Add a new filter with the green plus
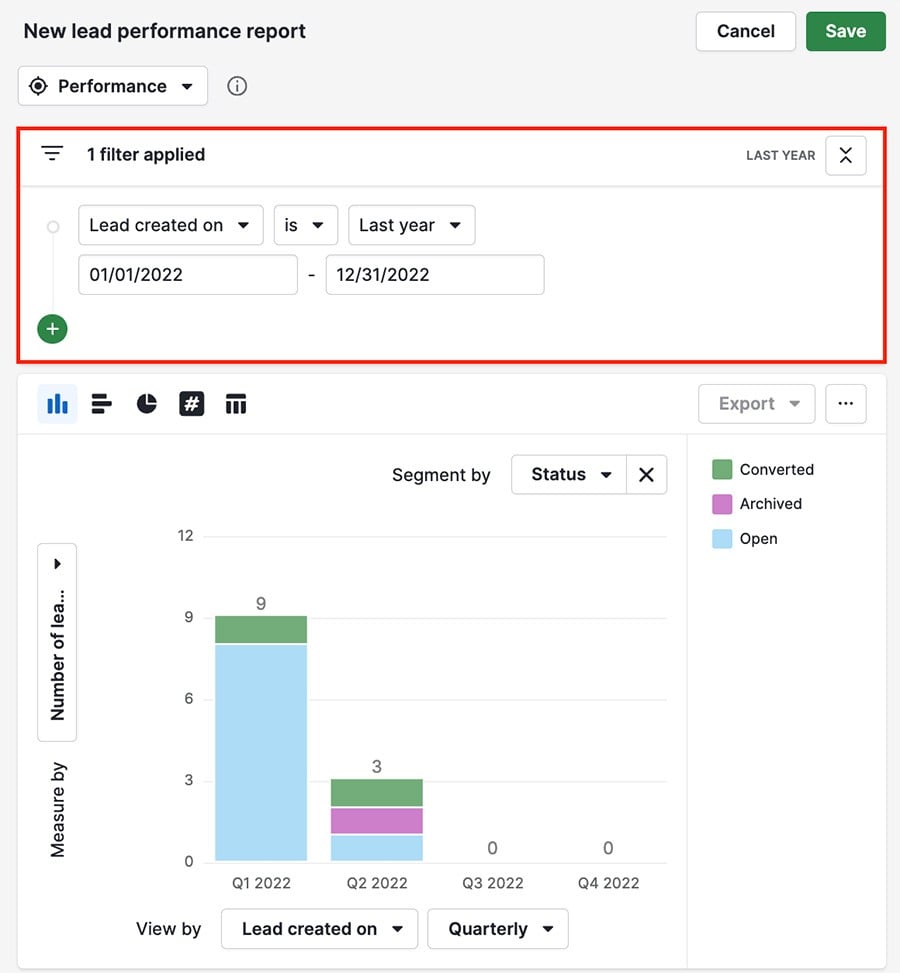 click(x=52, y=328)
